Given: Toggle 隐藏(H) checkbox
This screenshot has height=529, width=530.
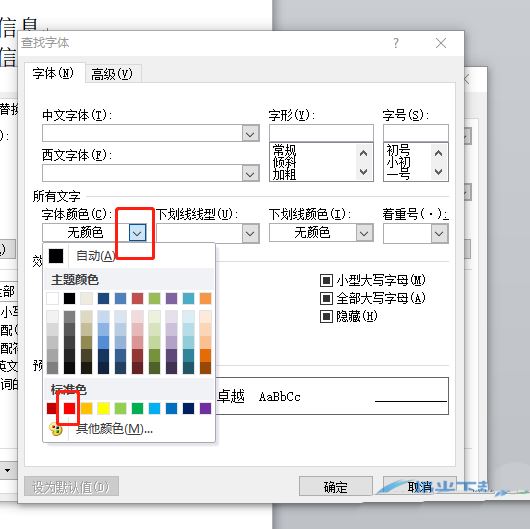Looking at the screenshot, I should coord(326,316).
